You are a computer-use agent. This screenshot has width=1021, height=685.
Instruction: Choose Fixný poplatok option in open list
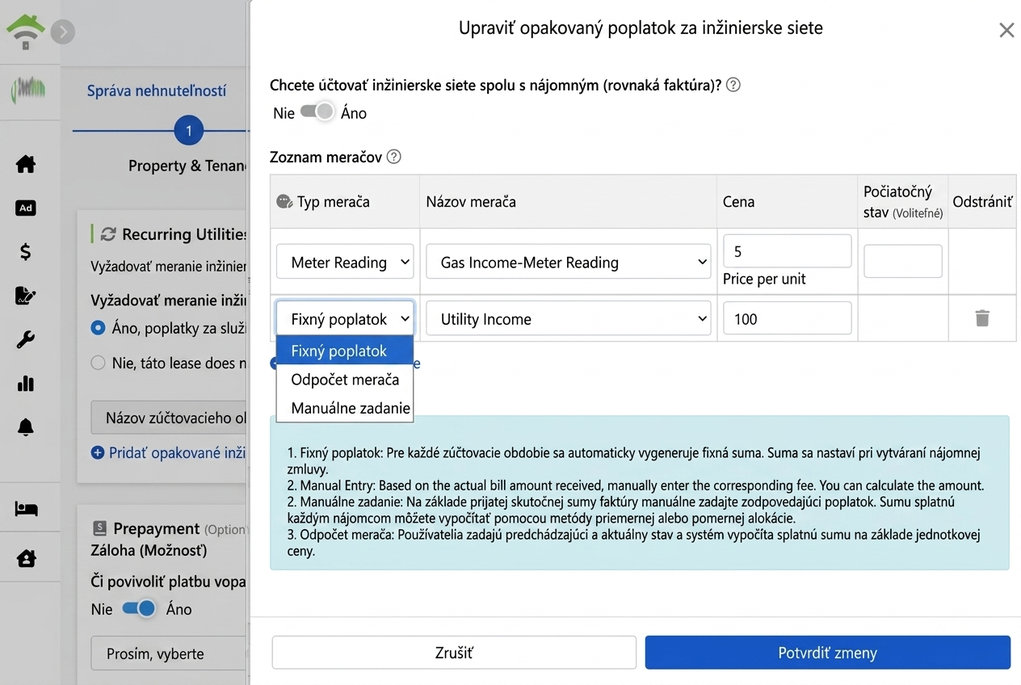[x=345, y=351]
